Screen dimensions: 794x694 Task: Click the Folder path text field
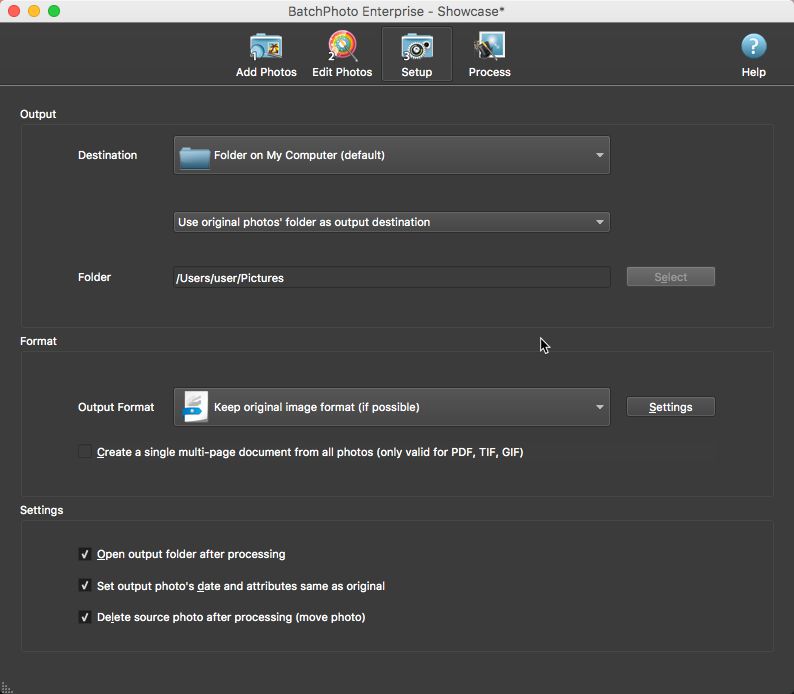point(391,278)
